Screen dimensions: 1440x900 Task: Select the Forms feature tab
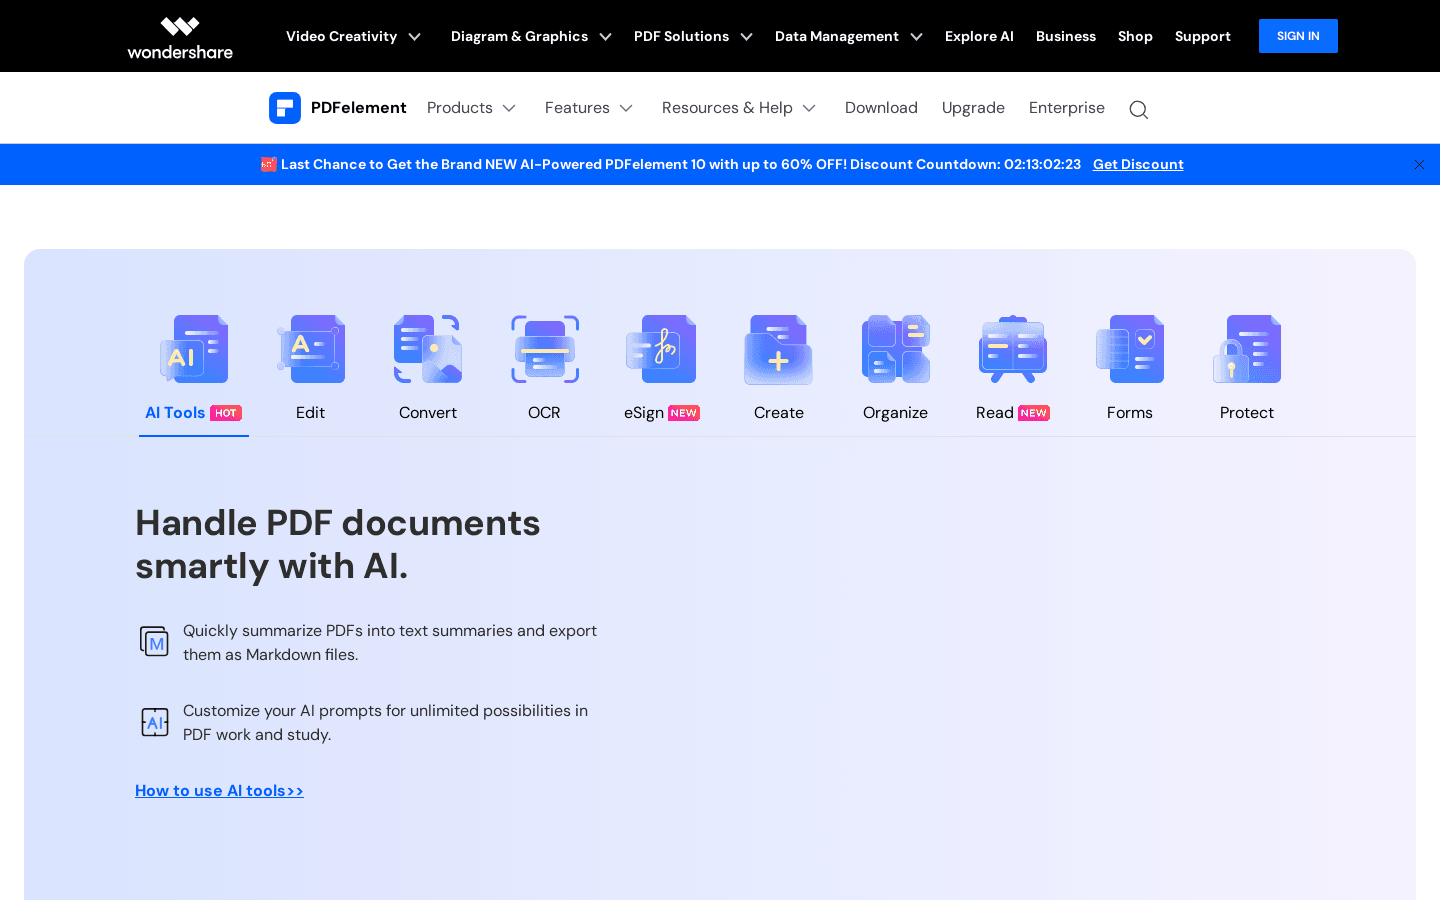(1129, 412)
